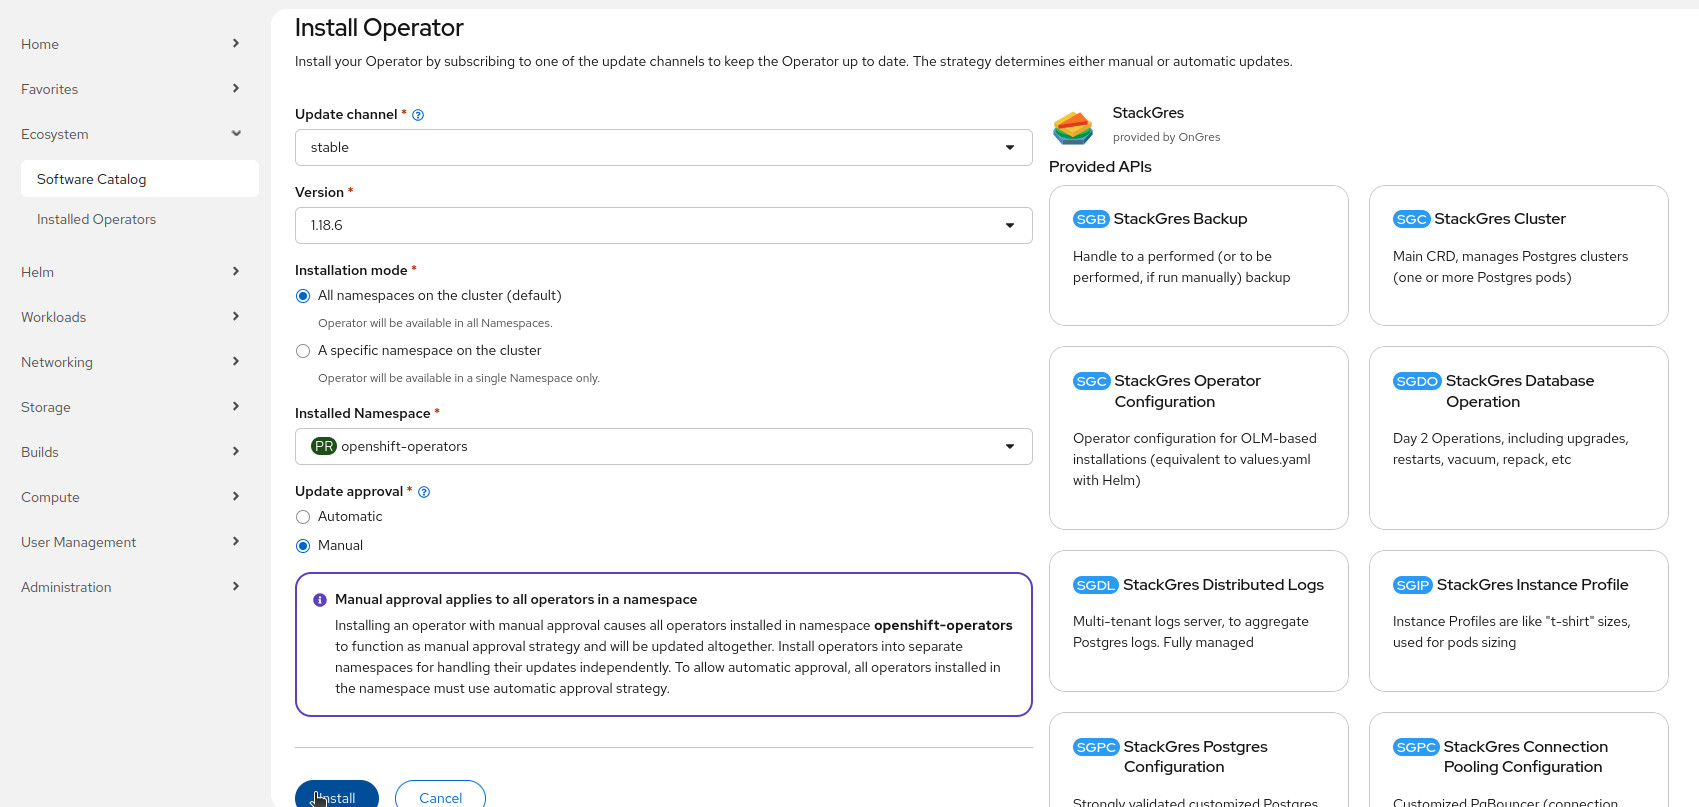Image resolution: width=1699 pixels, height=807 pixels.
Task: Click the SGIP badge on Instance Profile
Action: coord(1413,585)
